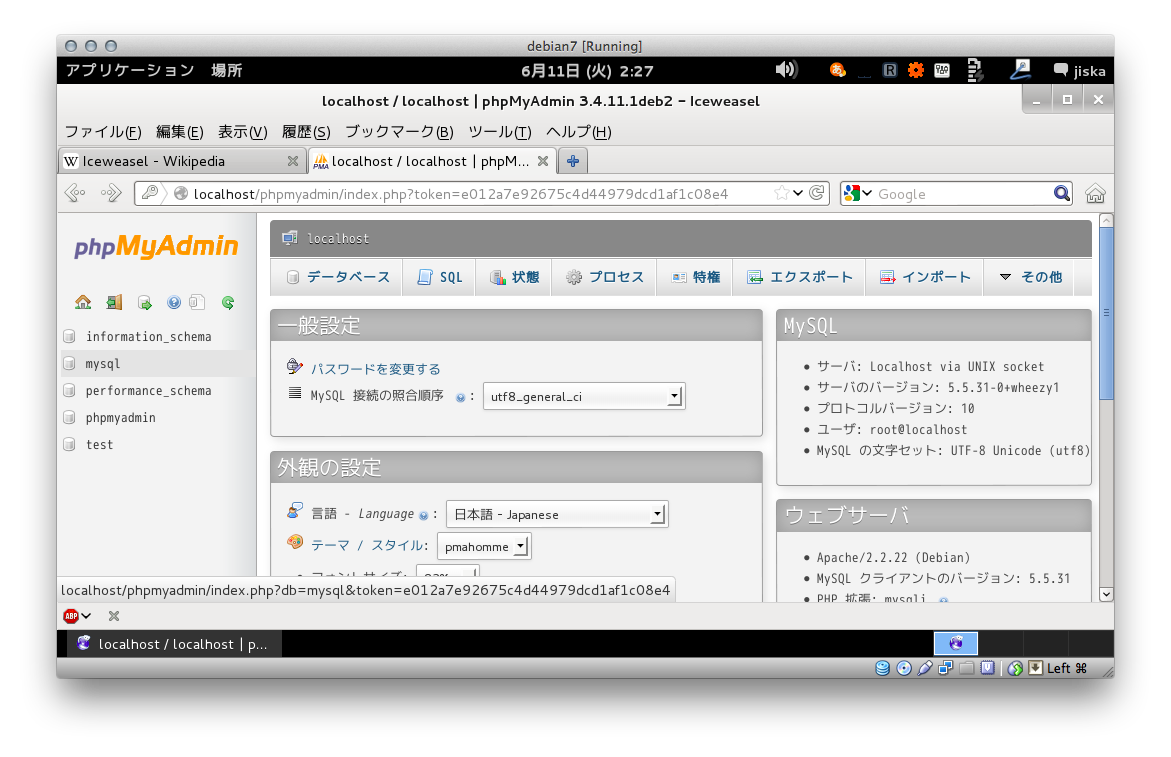Viewport: 1171px width, 757px height.
Task: Click the information_schema database icon
Action: [x=69, y=337]
